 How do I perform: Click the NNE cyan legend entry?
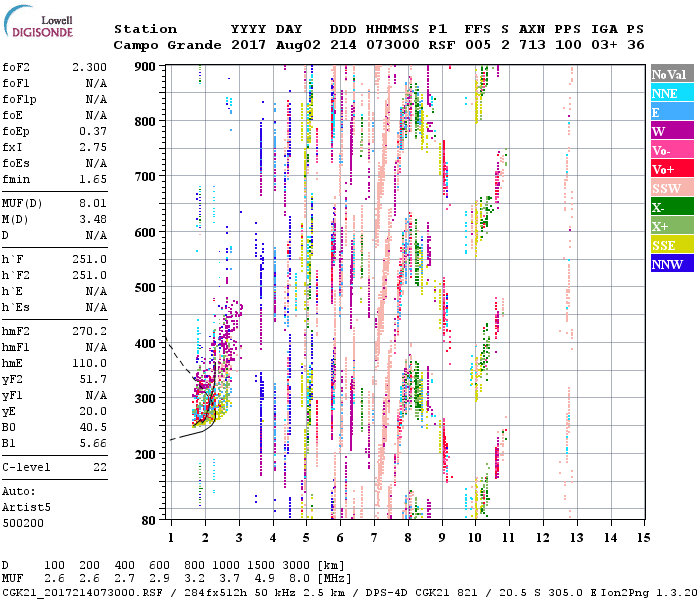tap(672, 93)
